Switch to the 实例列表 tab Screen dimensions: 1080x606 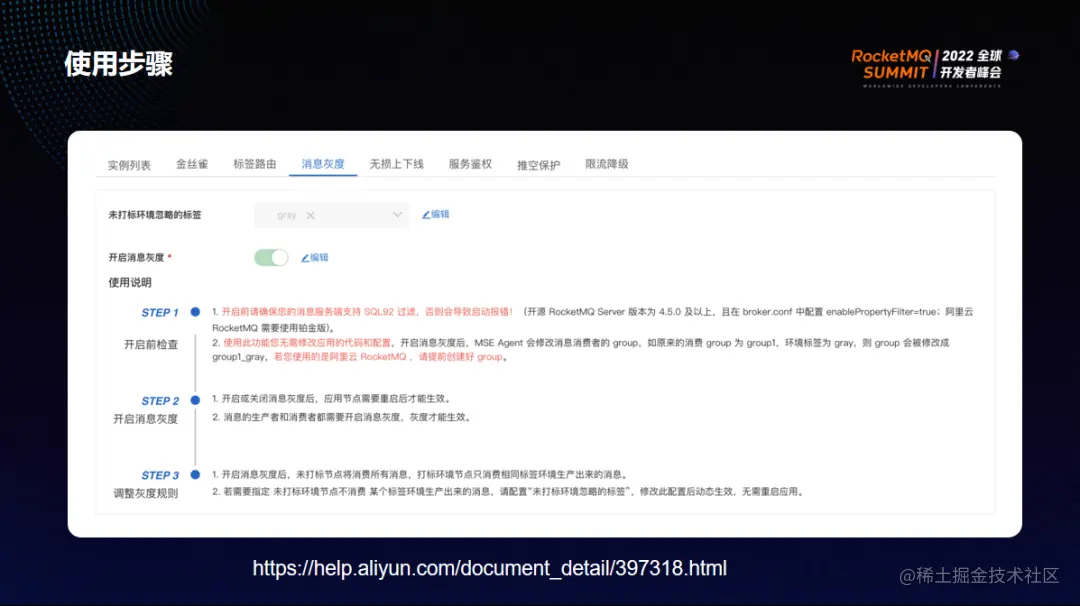(128, 164)
